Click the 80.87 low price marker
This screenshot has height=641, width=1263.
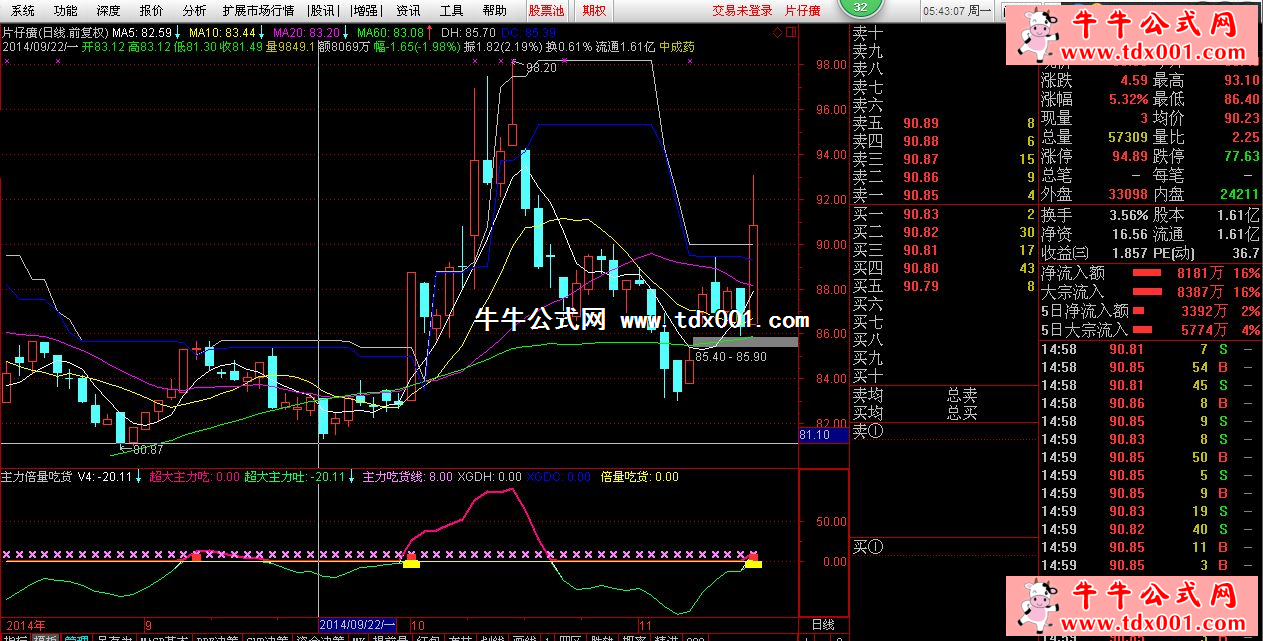point(147,450)
